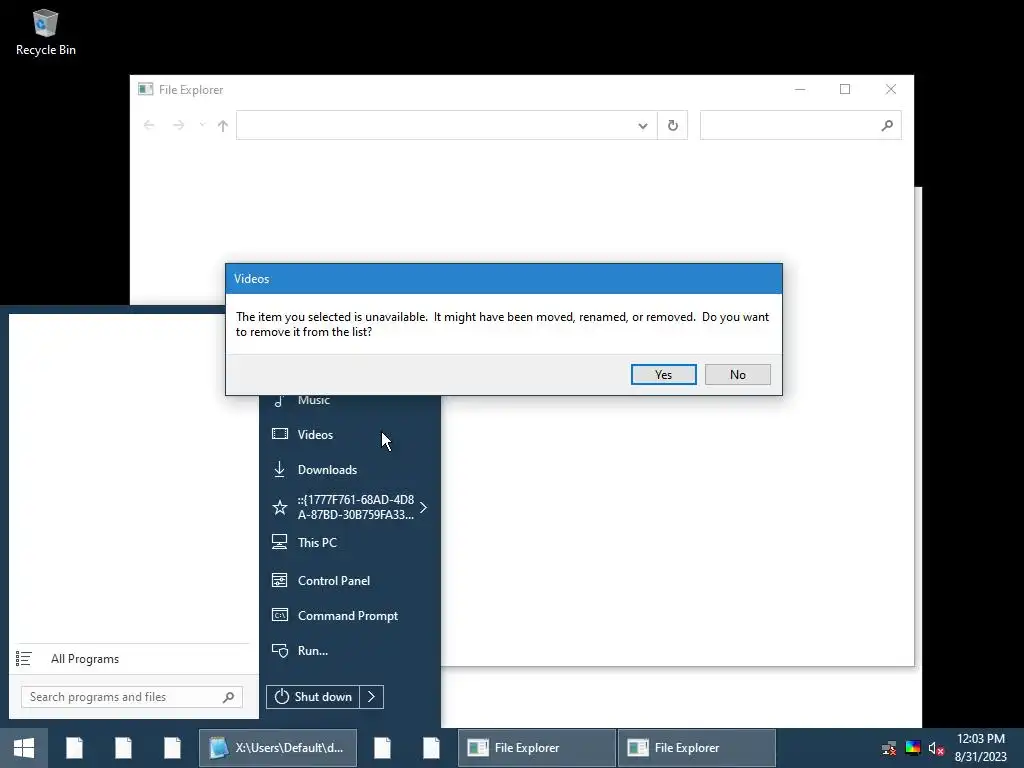Refresh the File Explorer view
The image size is (1024, 768).
tap(673, 125)
